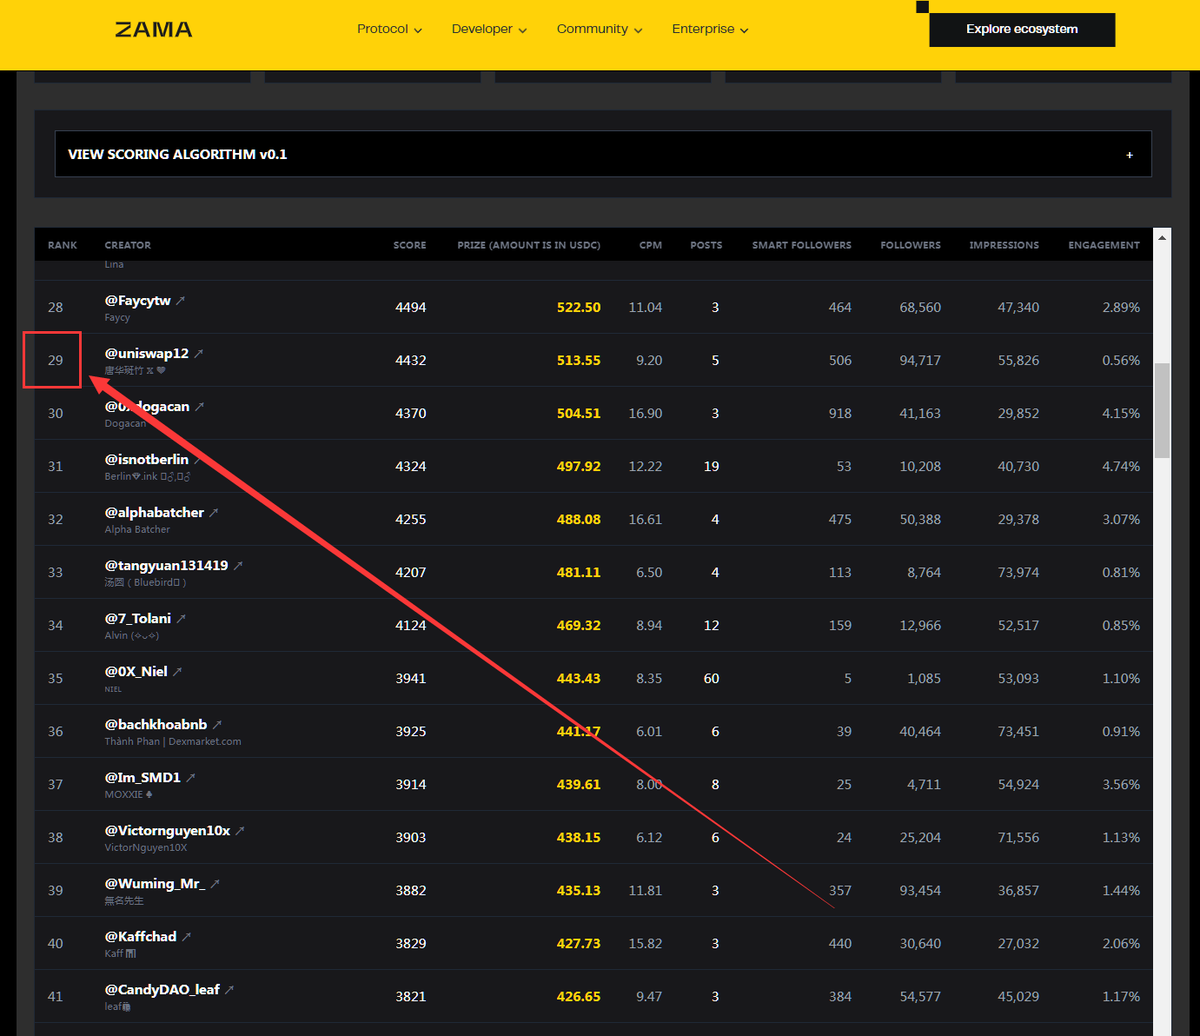Open external link icon next to @Kaffchad
This screenshot has width=1200, height=1036.
pyautogui.click(x=185, y=936)
